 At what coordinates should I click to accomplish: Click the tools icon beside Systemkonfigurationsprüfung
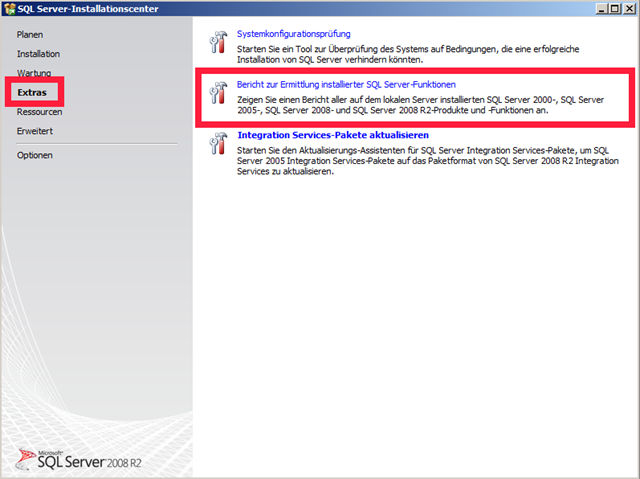[218, 42]
